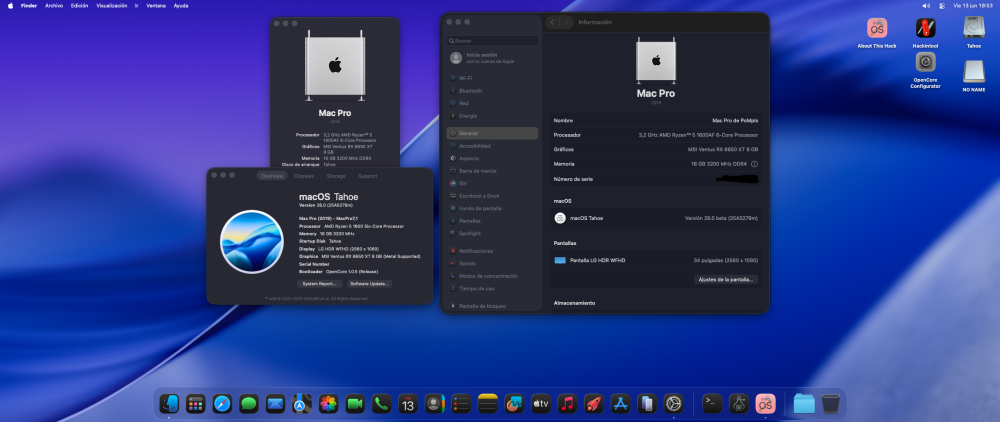Click the System Report button

pyautogui.click(x=320, y=284)
